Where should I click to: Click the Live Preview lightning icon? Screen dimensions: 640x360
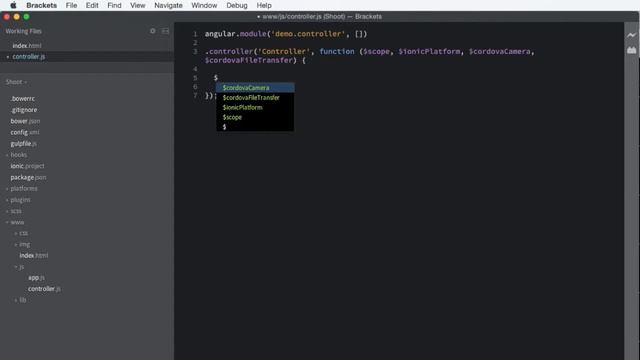[x=631, y=35]
